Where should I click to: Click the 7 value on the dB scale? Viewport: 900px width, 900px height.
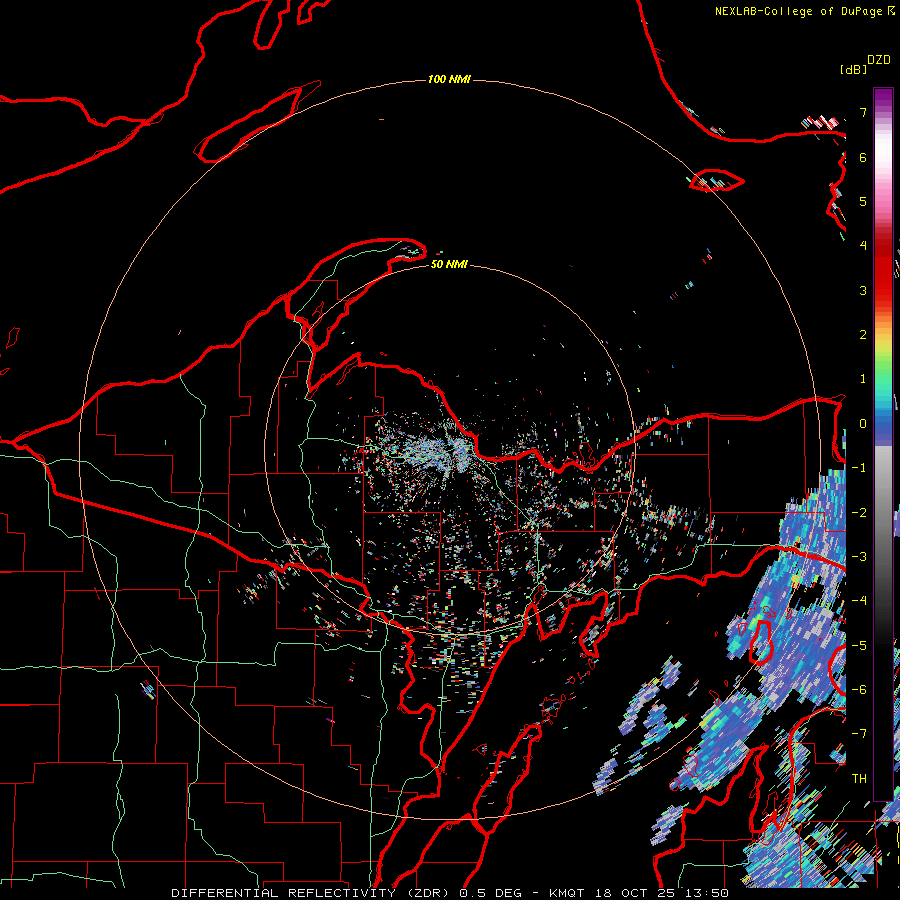coord(863,112)
